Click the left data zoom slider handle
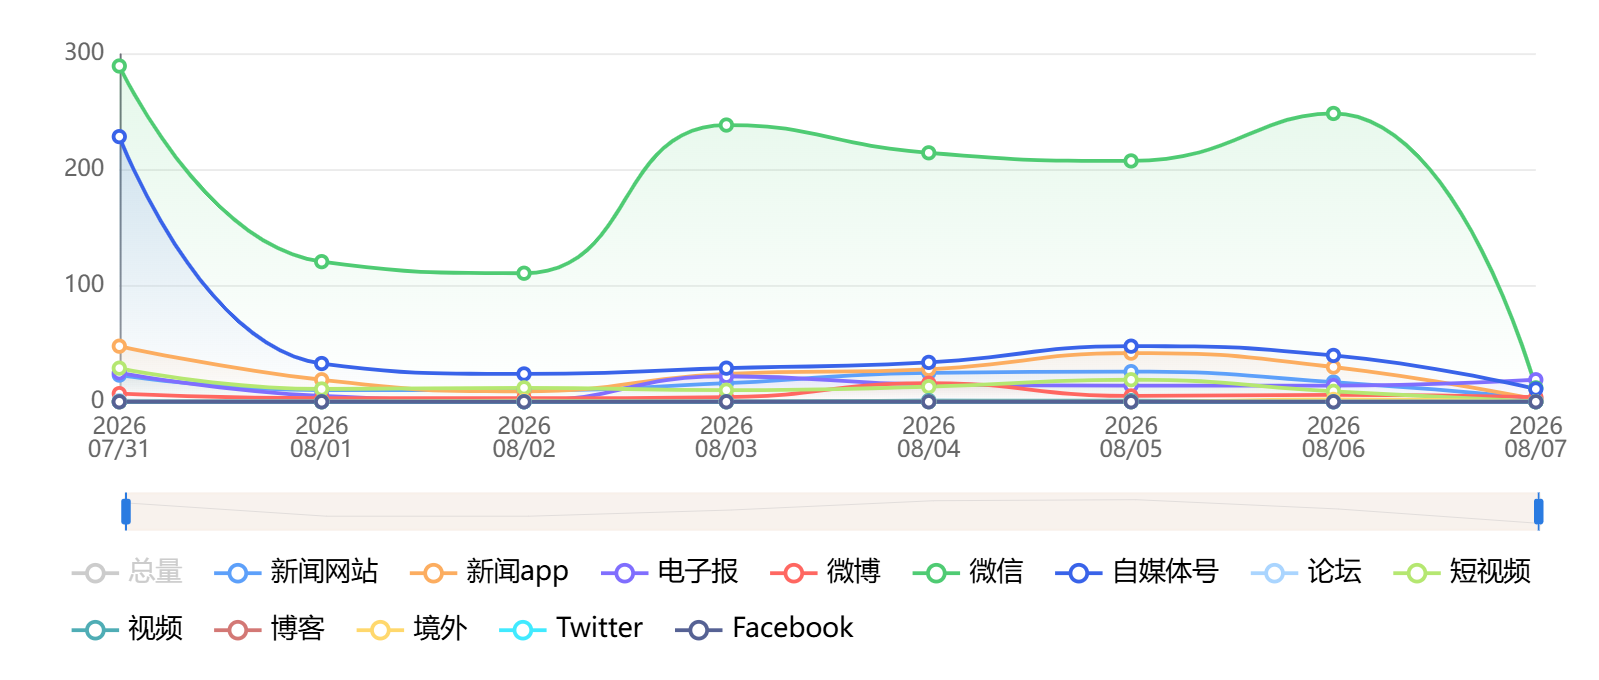The image size is (1599, 680). (126, 511)
